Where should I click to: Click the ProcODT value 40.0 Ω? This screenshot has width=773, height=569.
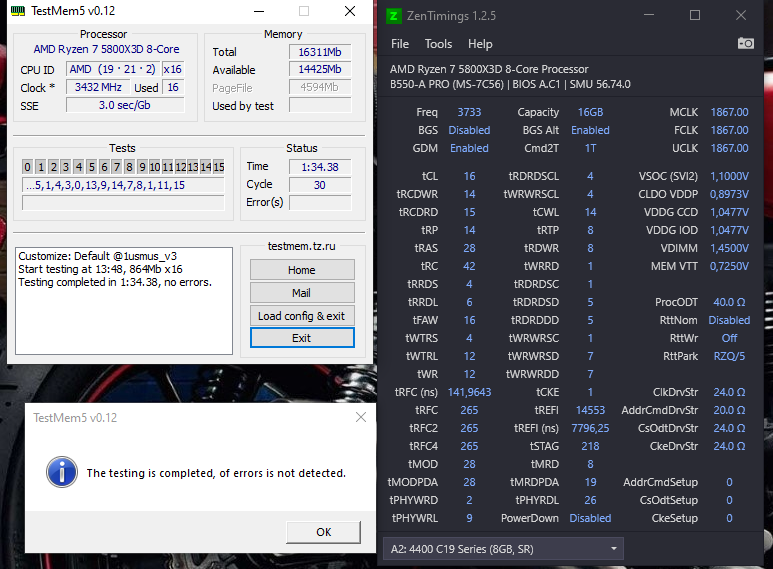[x=729, y=302]
